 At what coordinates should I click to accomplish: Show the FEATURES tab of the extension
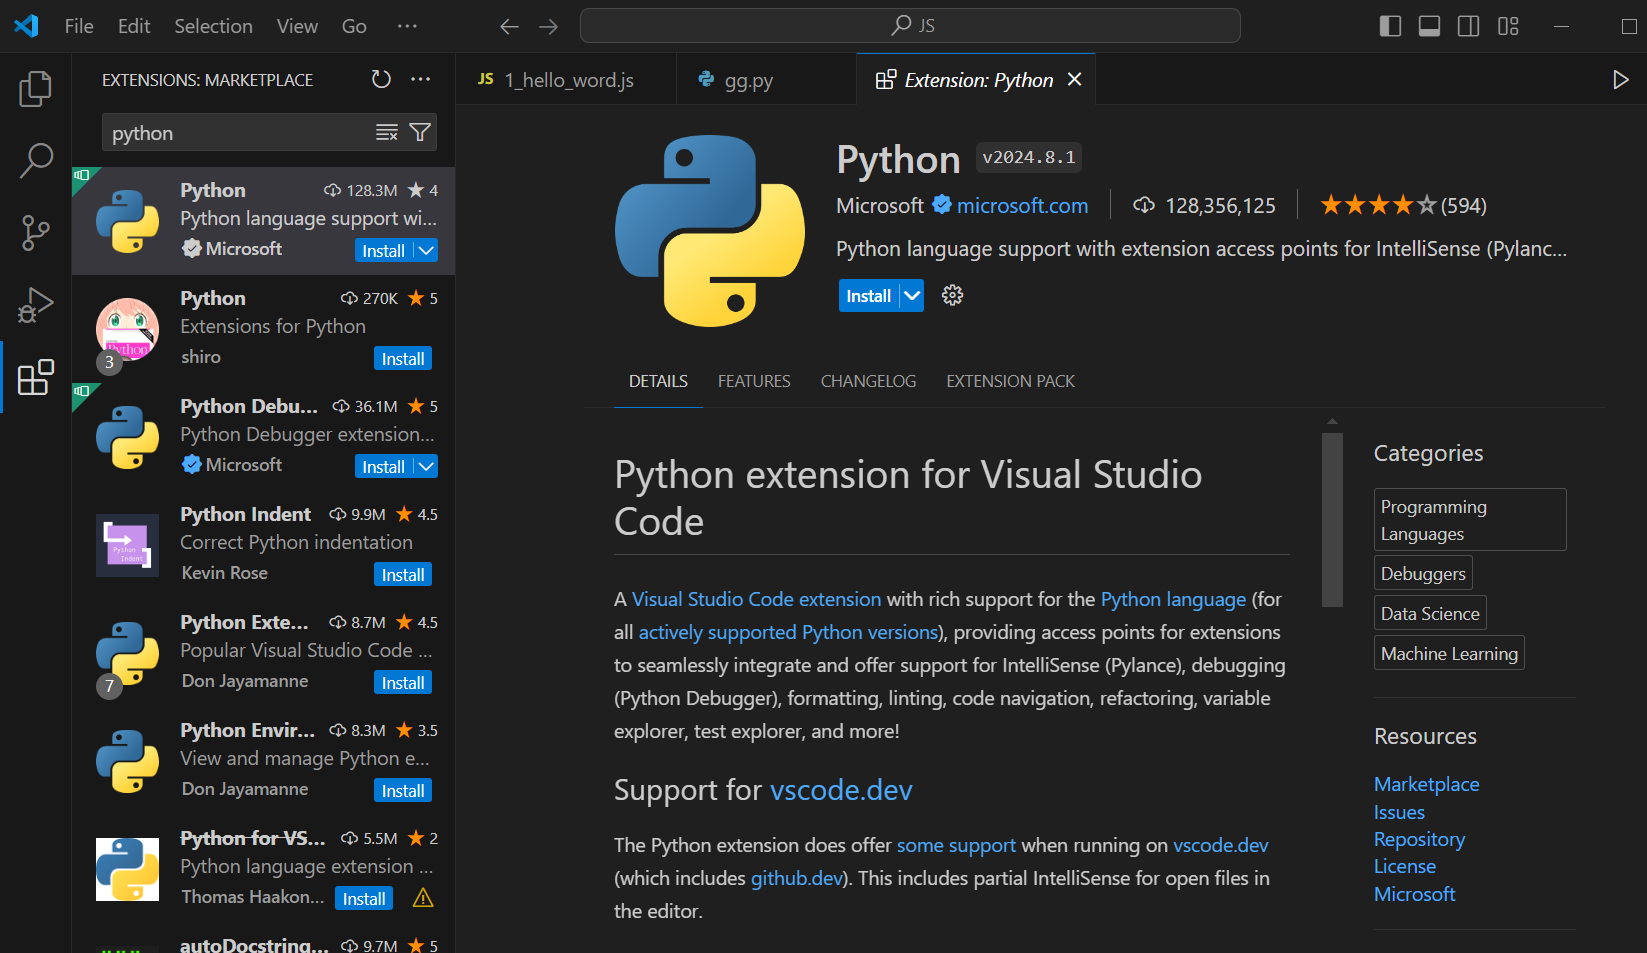click(x=754, y=381)
